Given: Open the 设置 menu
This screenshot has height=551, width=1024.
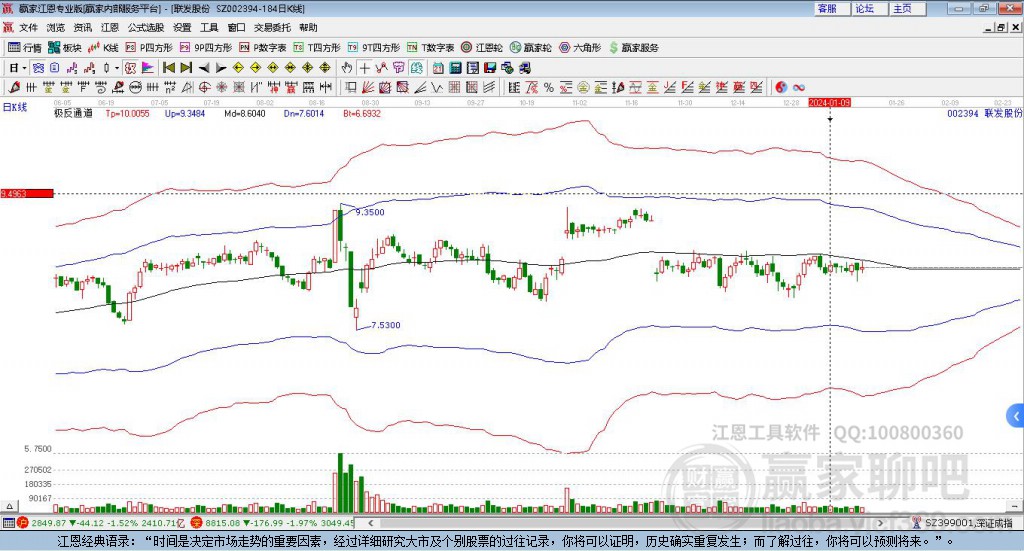Looking at the screenshot, I should coord(182,27).
